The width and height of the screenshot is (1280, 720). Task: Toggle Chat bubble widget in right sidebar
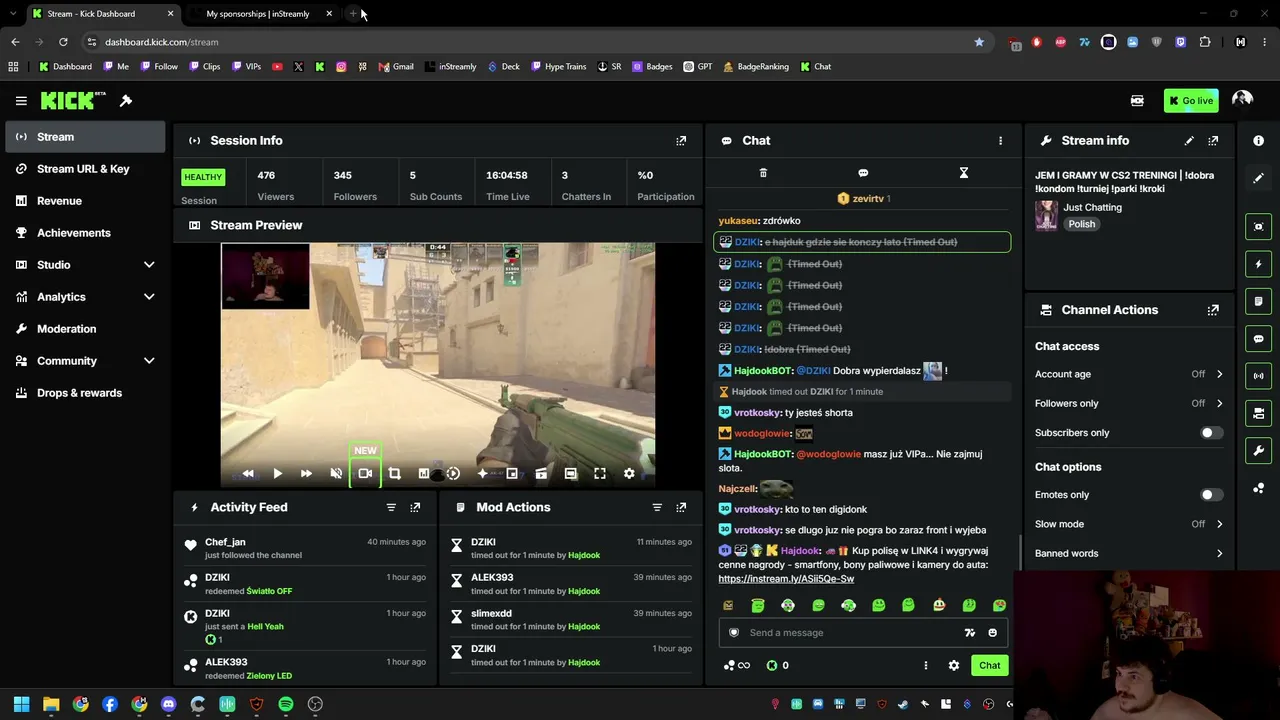coord(1258,339)
